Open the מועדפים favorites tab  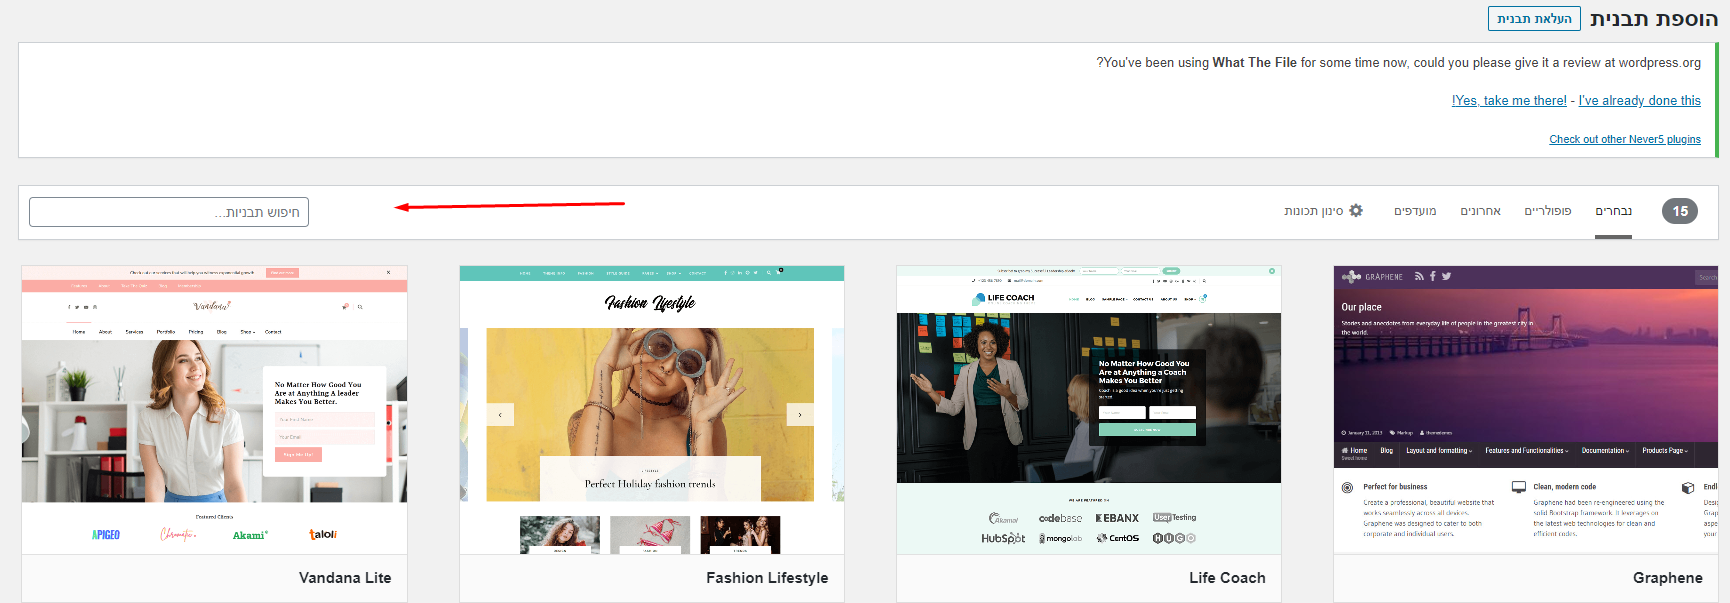click(x=1415, y=211)
